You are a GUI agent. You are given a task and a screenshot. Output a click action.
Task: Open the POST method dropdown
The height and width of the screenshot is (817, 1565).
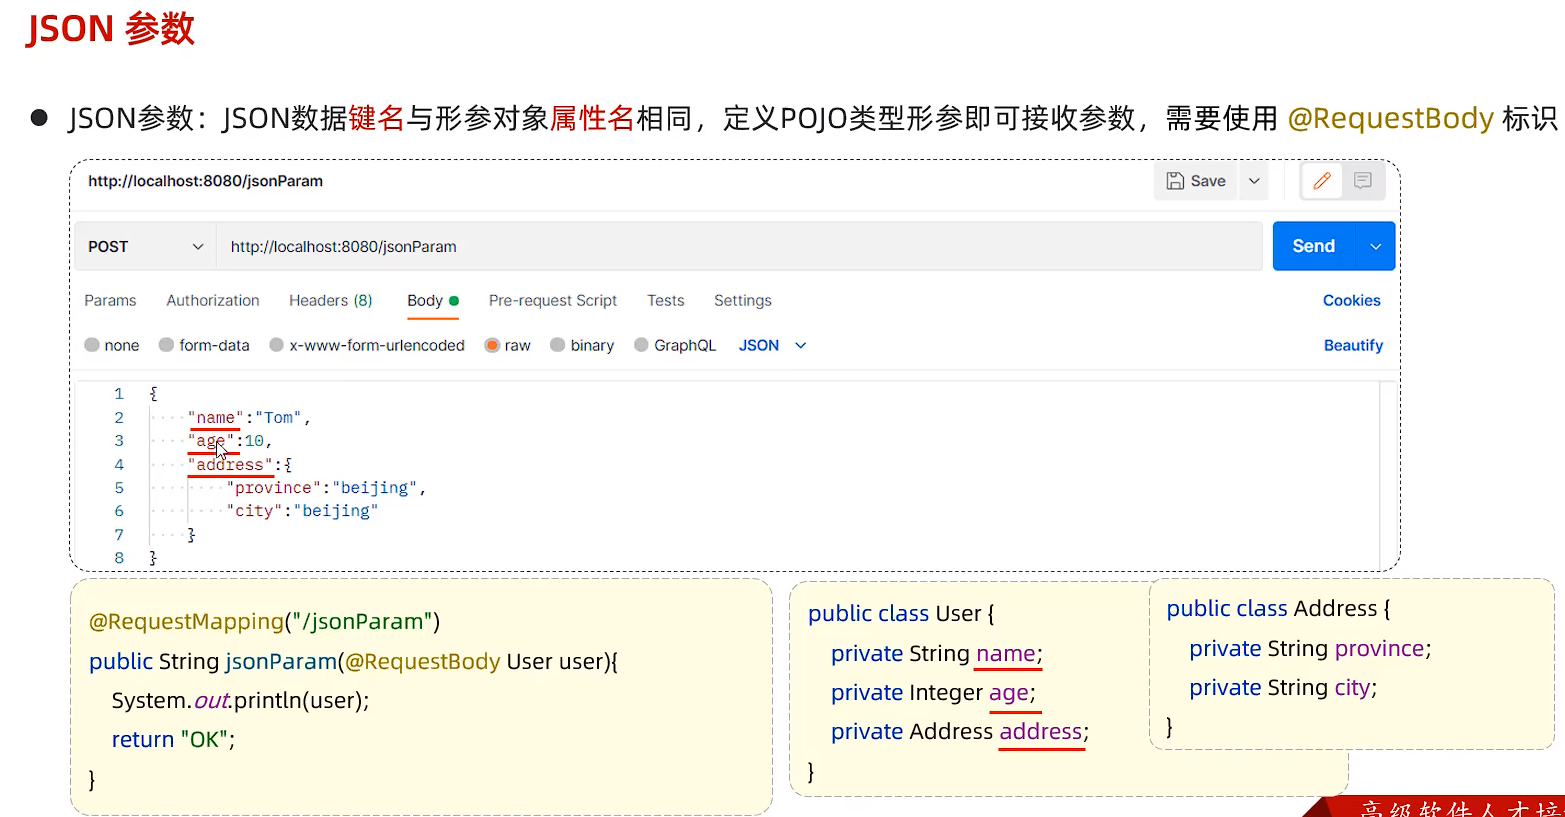coord(145,247)
